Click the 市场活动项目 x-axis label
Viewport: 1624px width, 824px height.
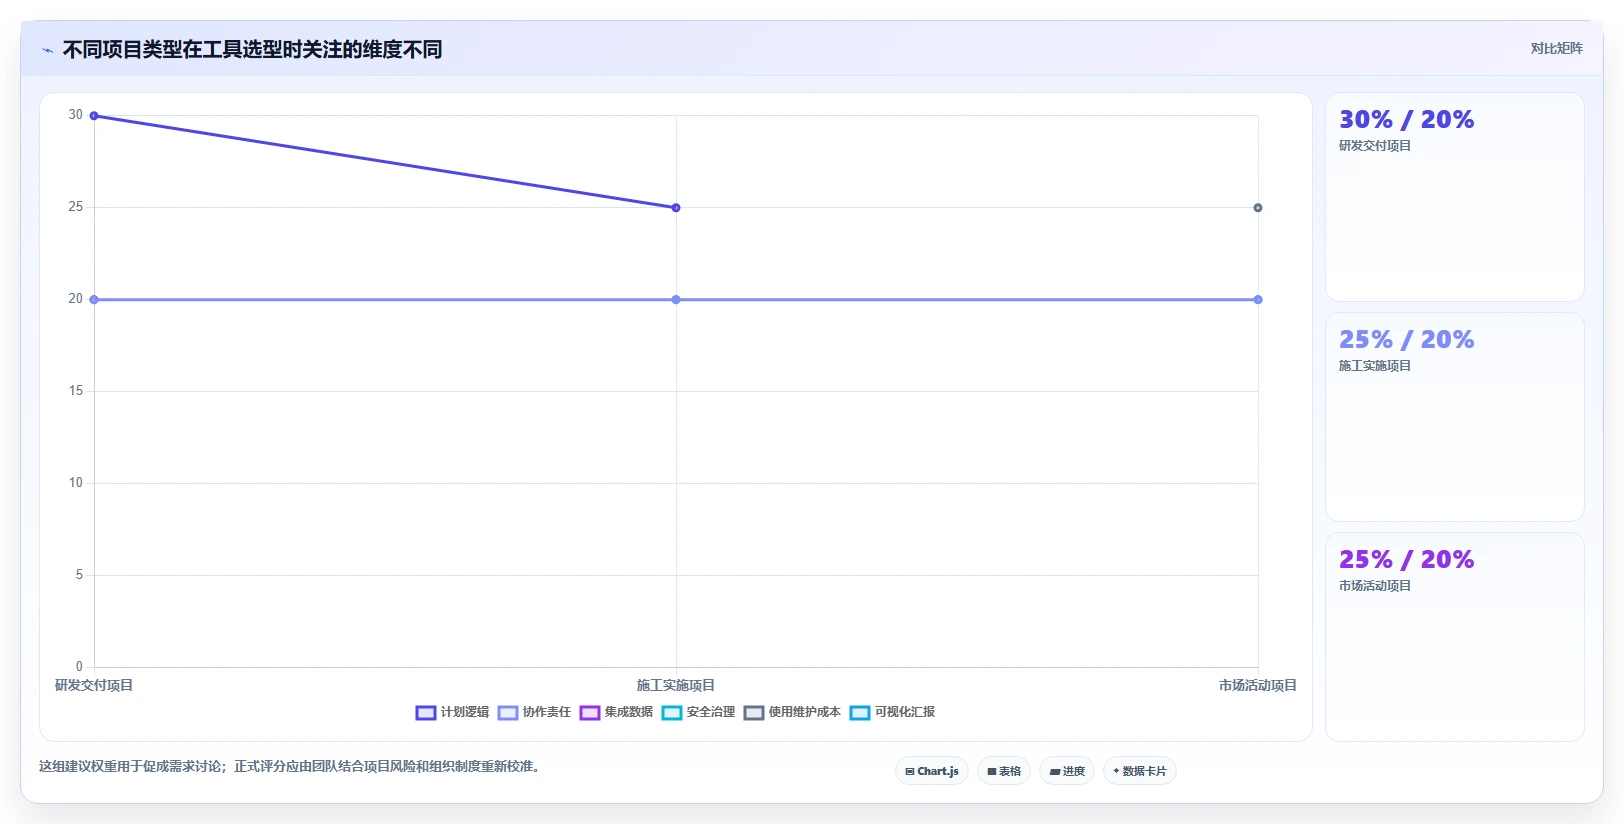point(1258,685)
